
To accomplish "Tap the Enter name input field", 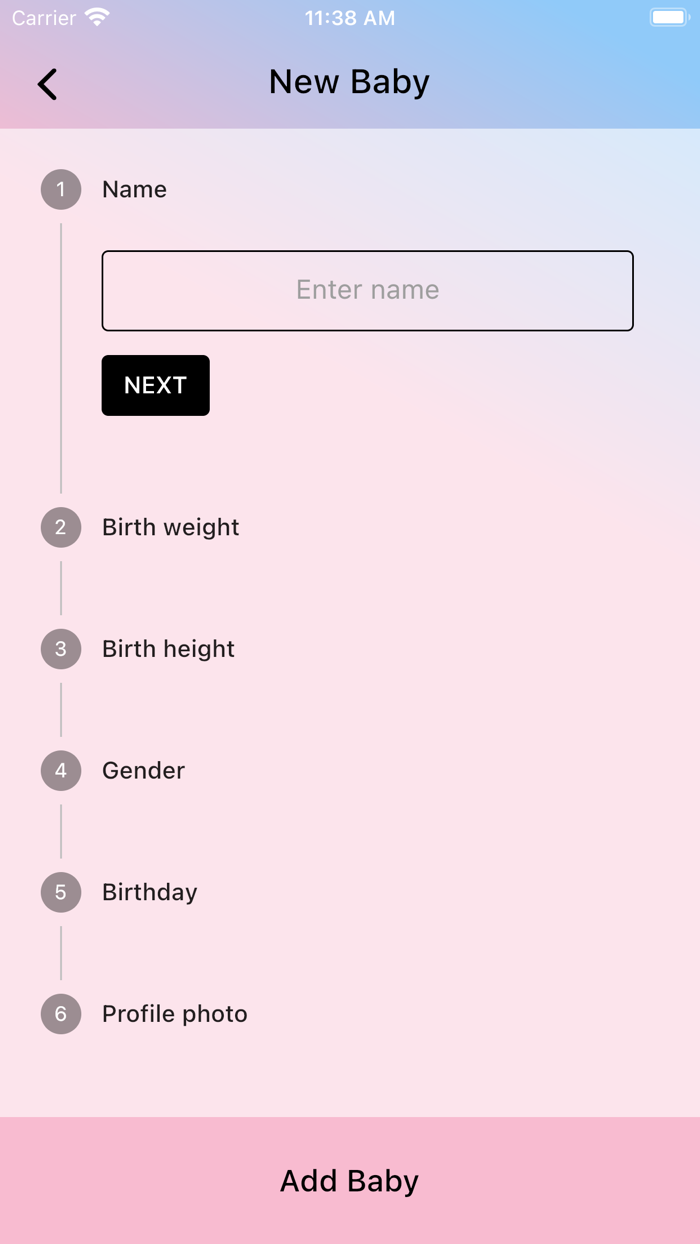I will (x=367, y=290).
